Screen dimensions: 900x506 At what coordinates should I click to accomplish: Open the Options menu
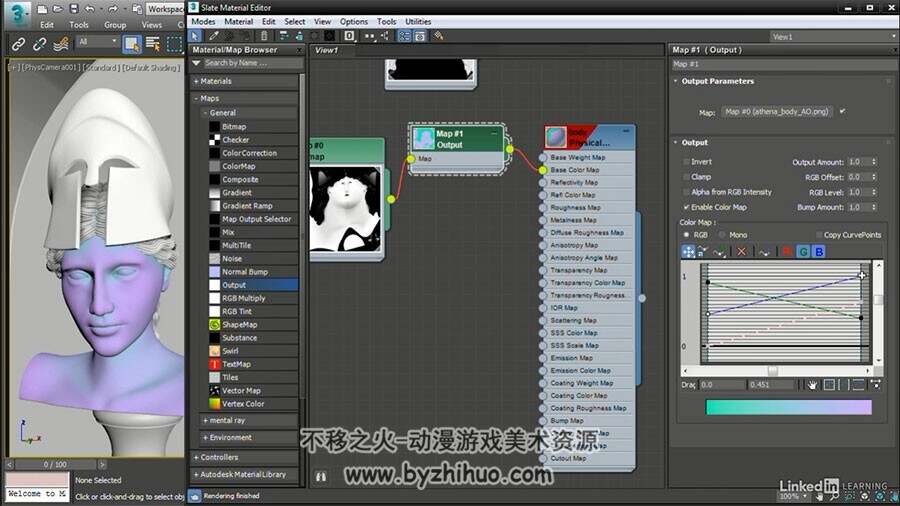(354, 22)
